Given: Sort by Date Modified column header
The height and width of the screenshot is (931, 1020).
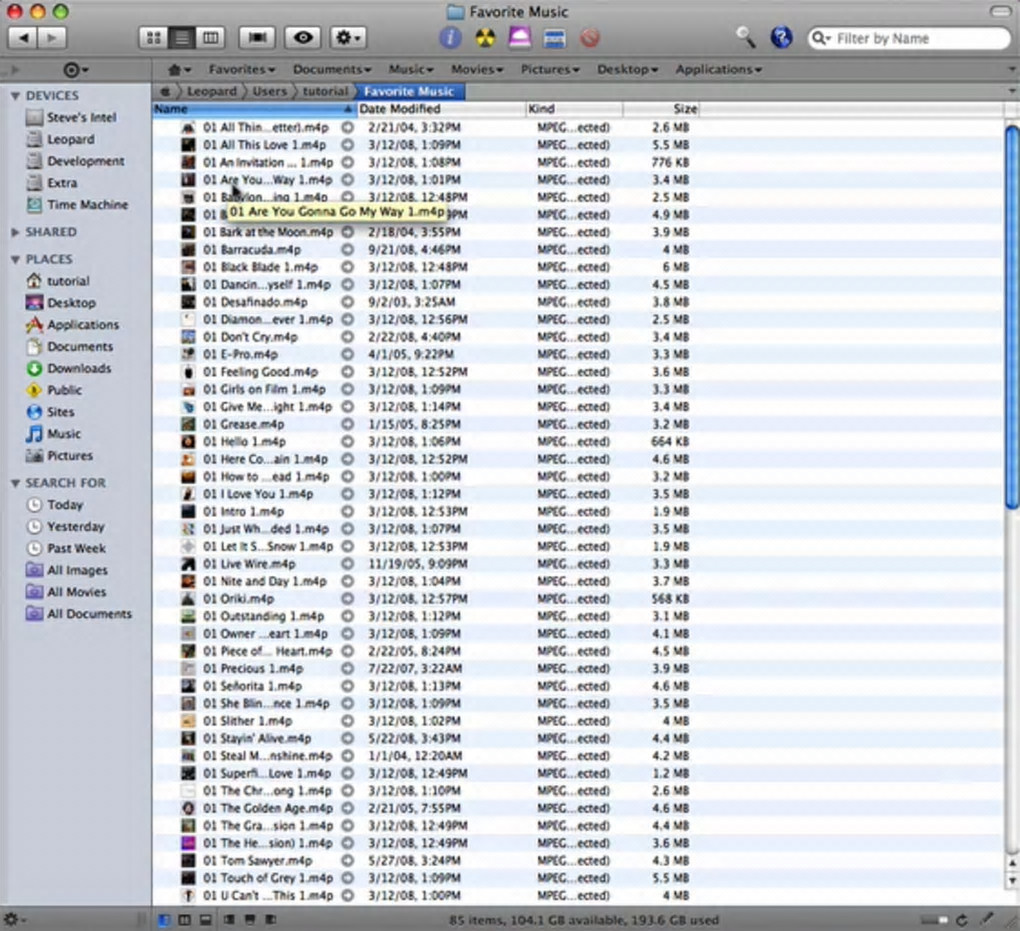Looking at the screenshot, I should click(441, 109).
